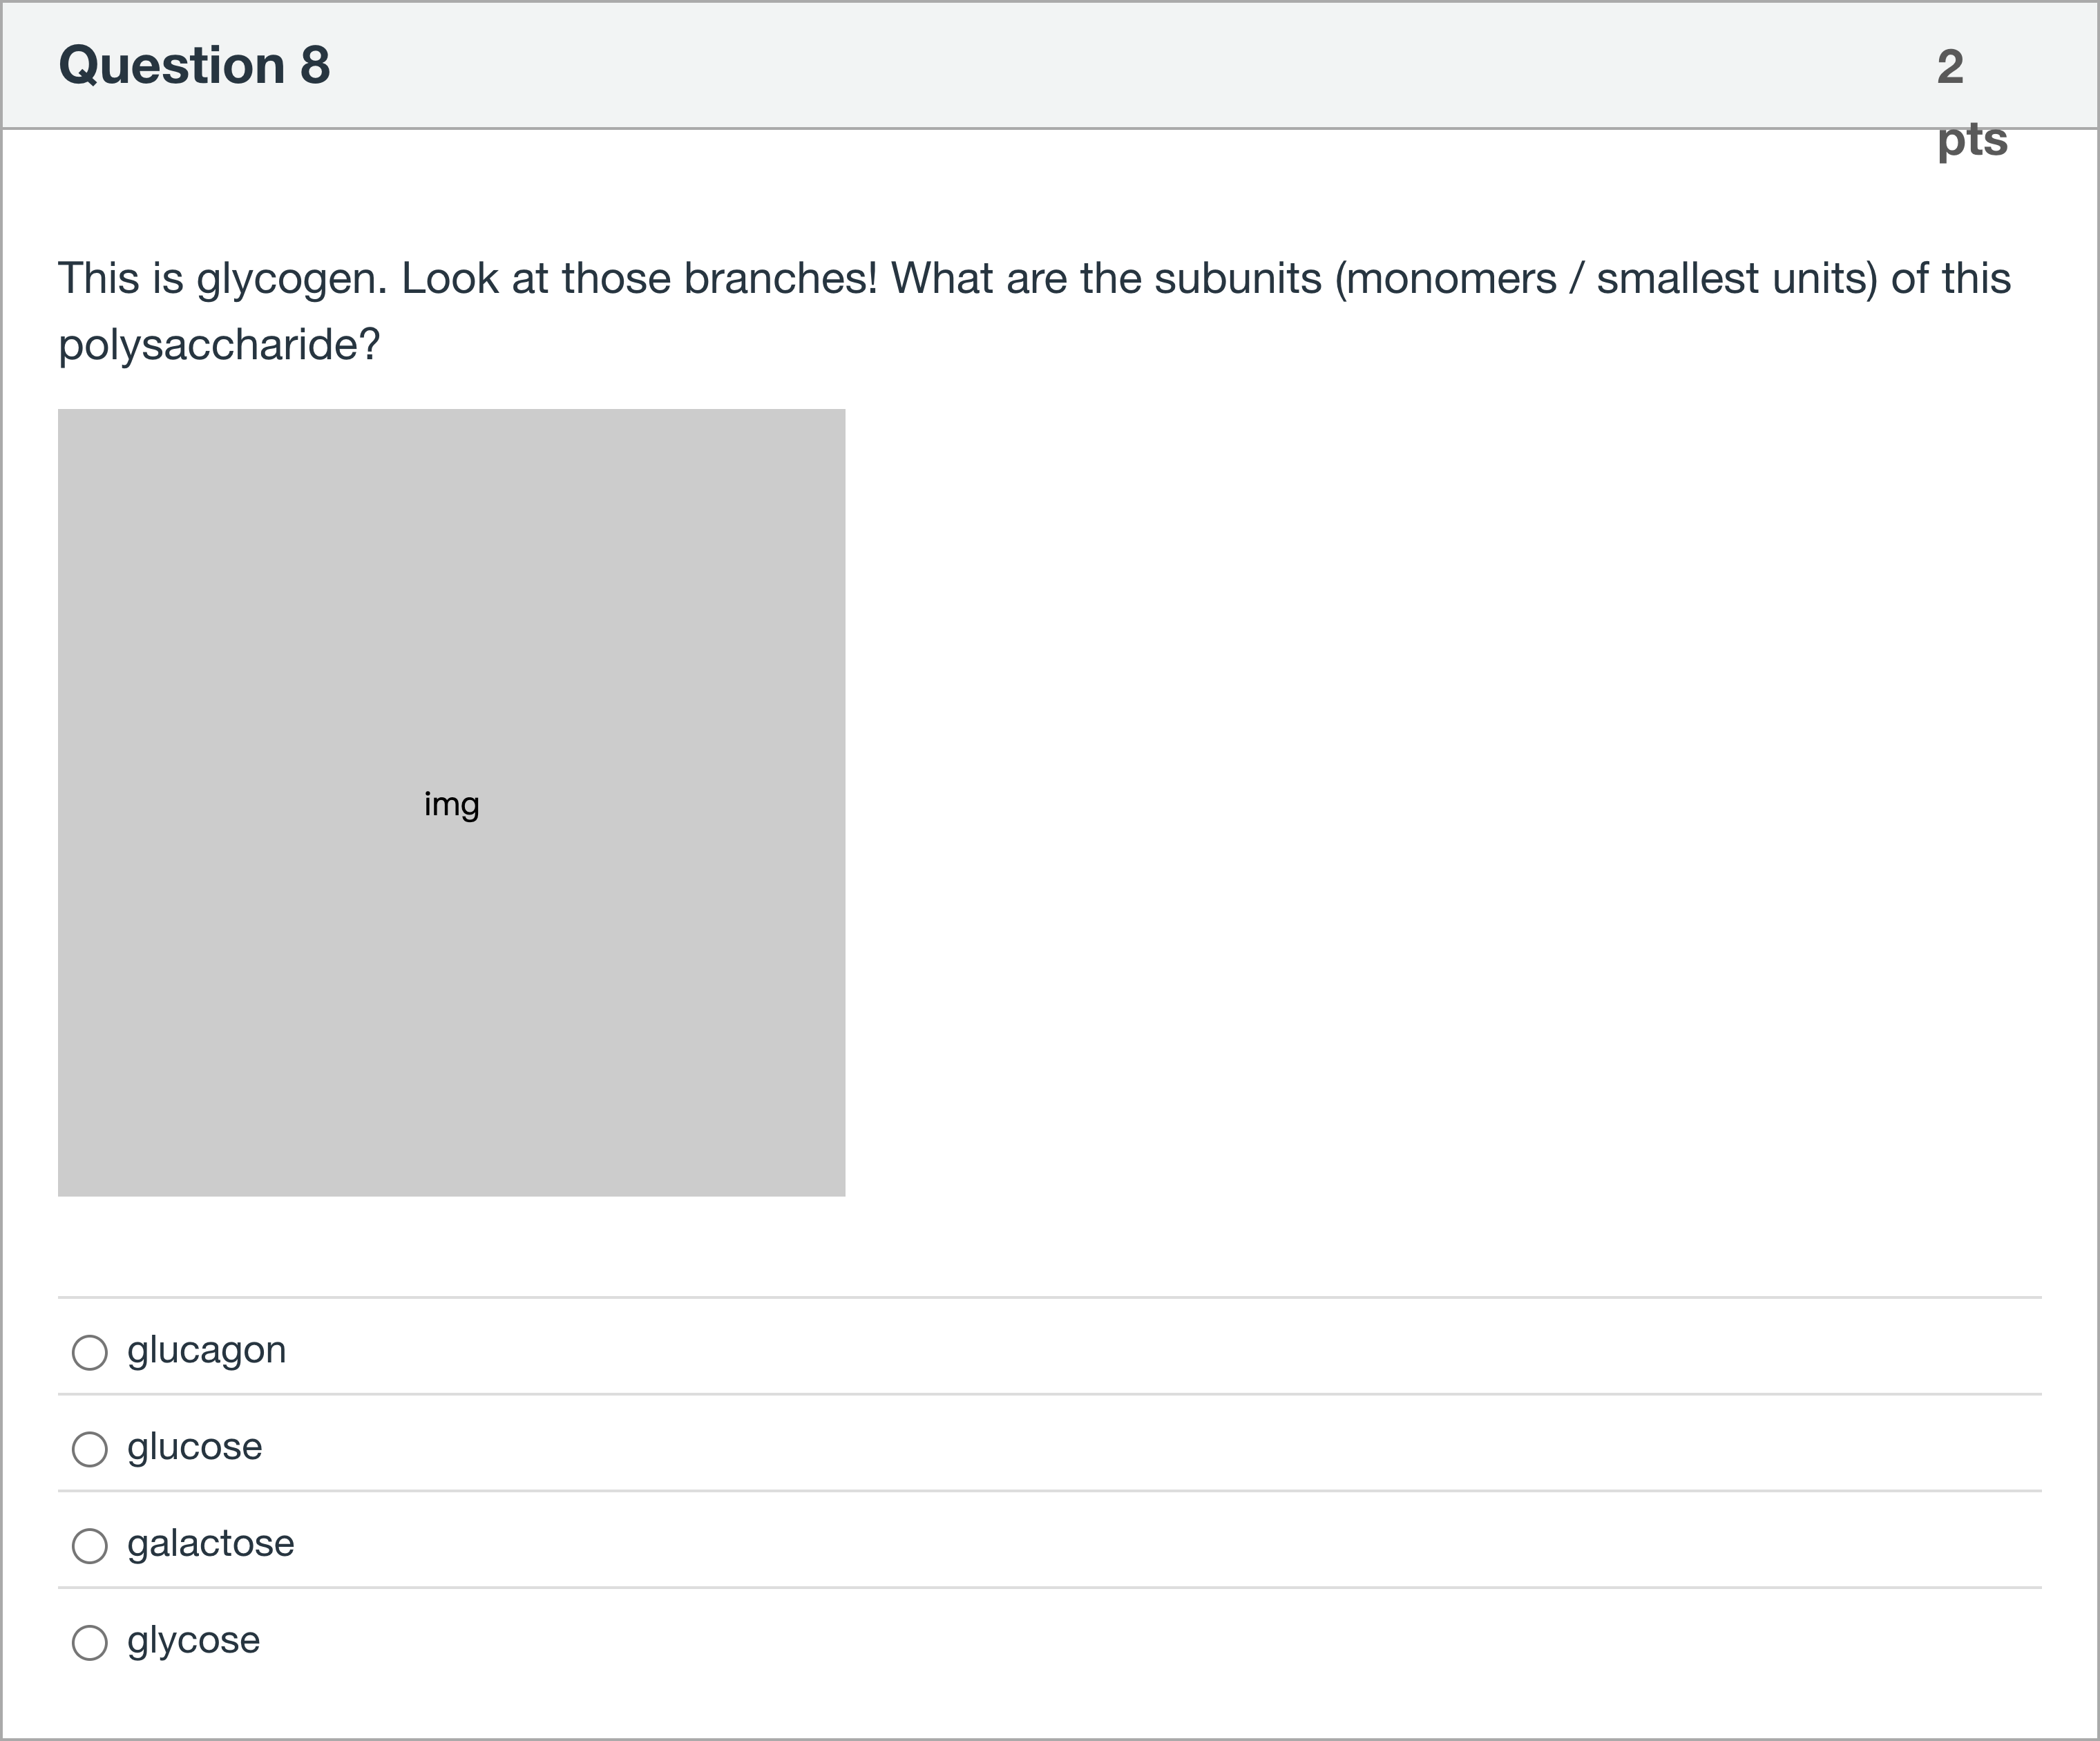Click the "galactose" answer label text

210,1543
